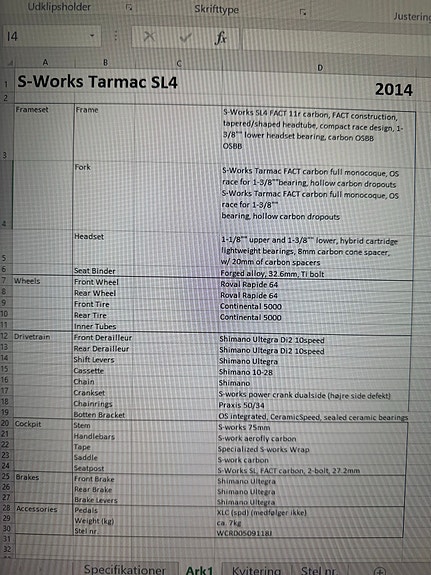Open the Stel nr. sheet tab
Screen dimensions: 431x575
coord(319,571)
